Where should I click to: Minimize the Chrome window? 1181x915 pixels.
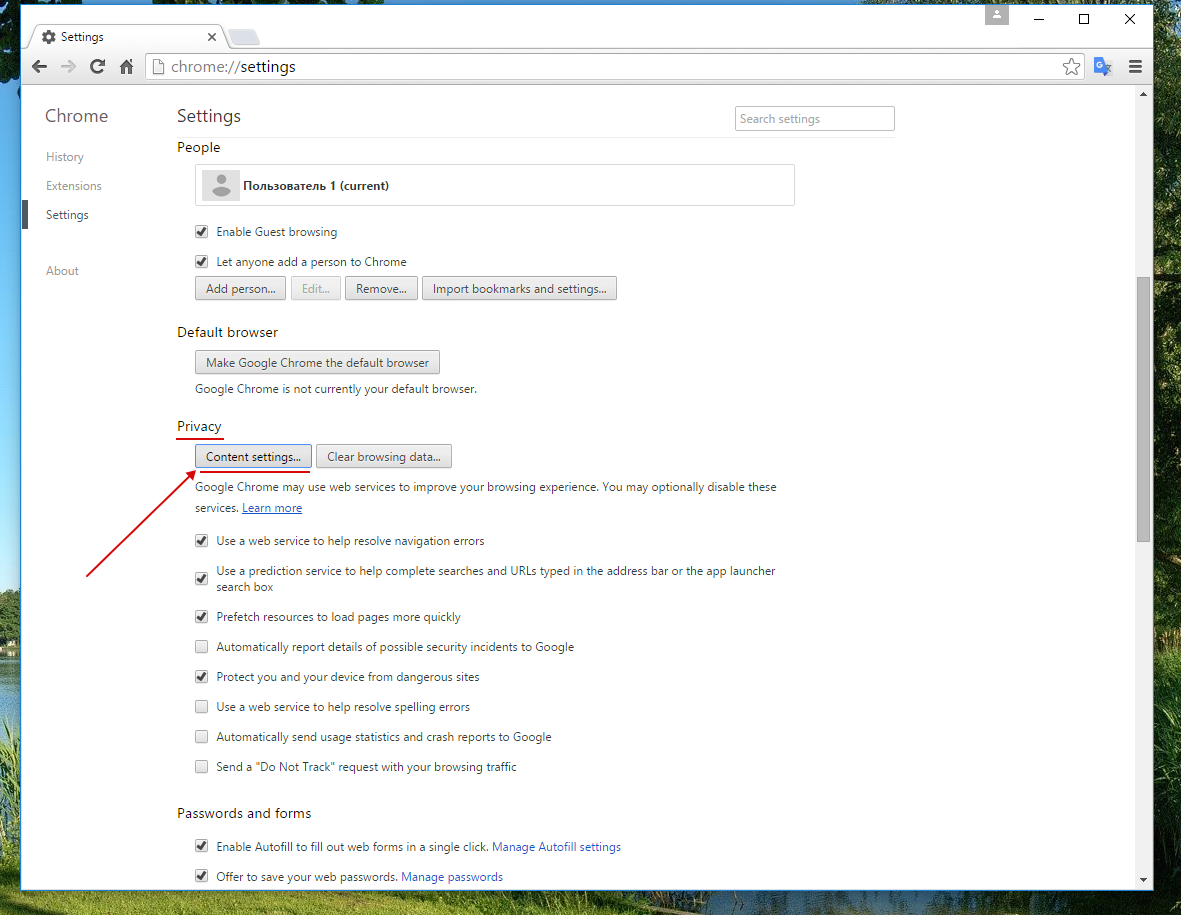click(x=1039, y=19)
